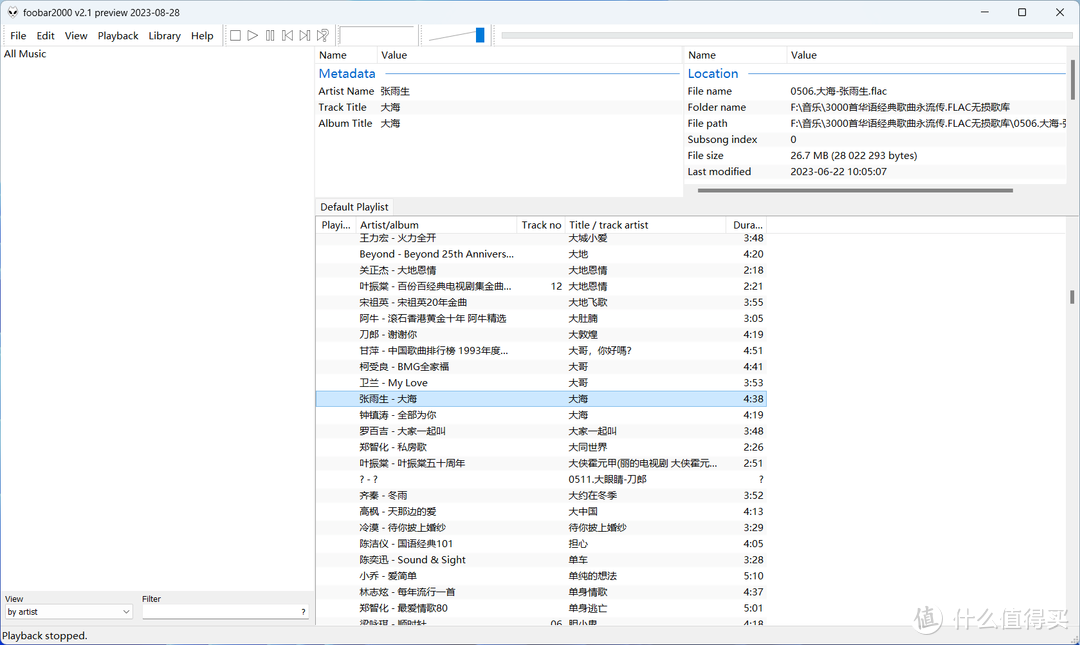Select playlist row 罗百吉 - 大家一起叫

[x=541, y=431]
